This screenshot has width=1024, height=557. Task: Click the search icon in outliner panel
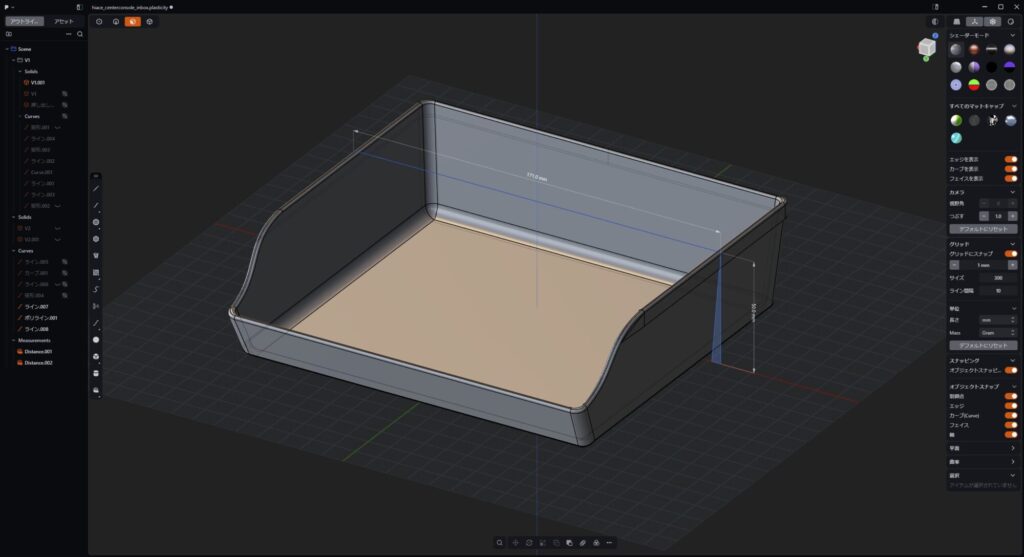[x=80, y=34]
